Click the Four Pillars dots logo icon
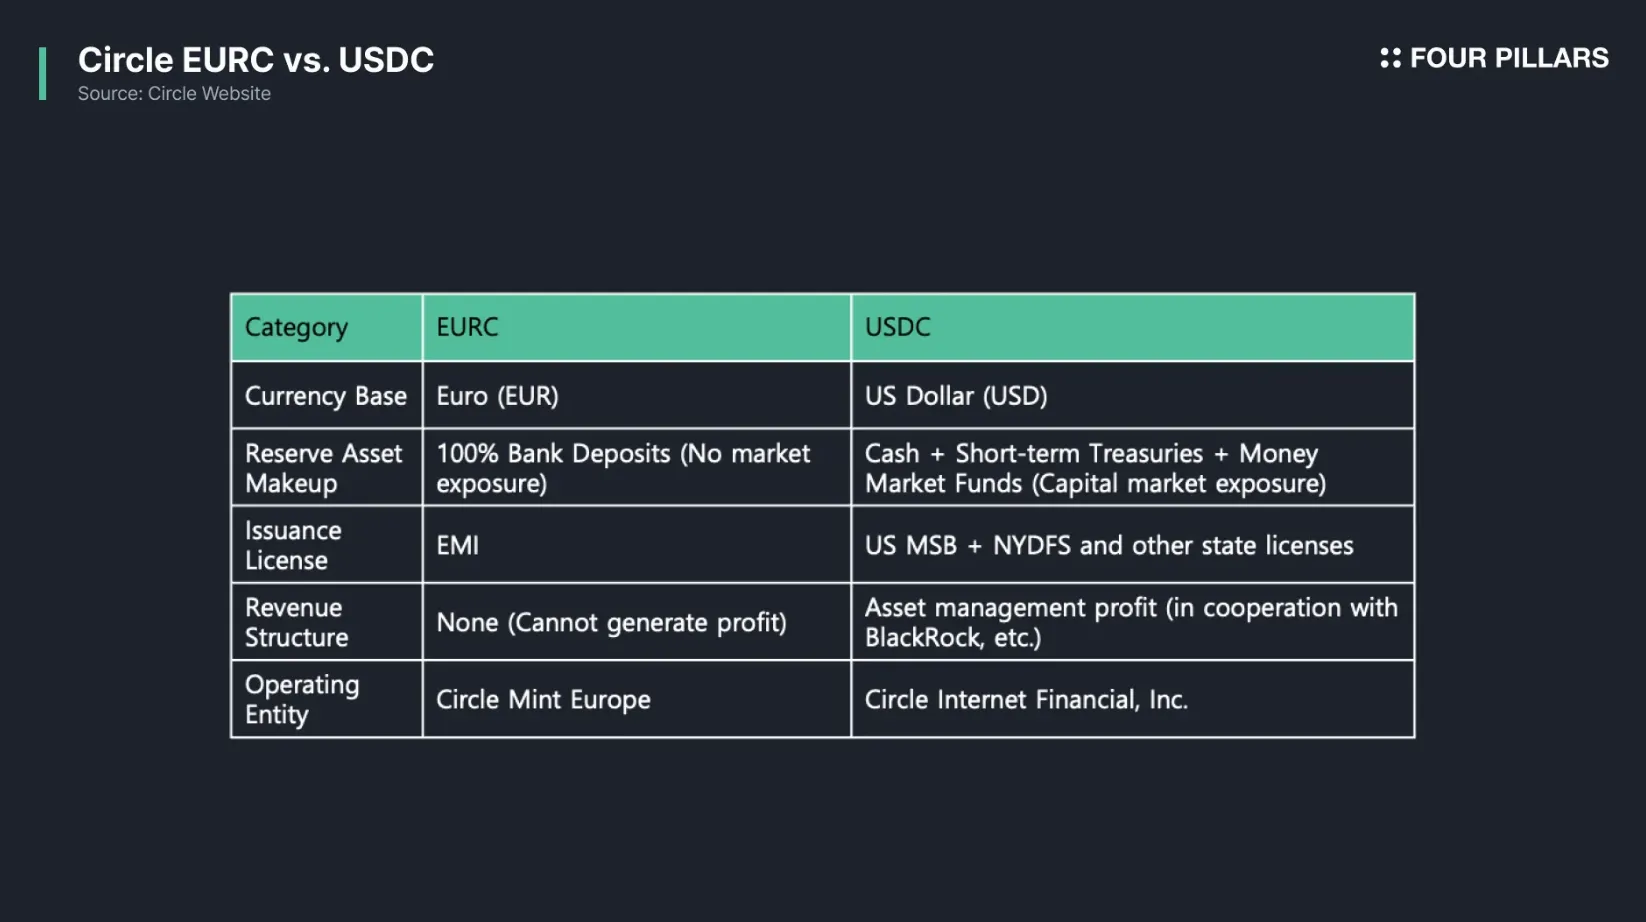Viewport: 1646px width, 922px height. tap(1390, 58)
